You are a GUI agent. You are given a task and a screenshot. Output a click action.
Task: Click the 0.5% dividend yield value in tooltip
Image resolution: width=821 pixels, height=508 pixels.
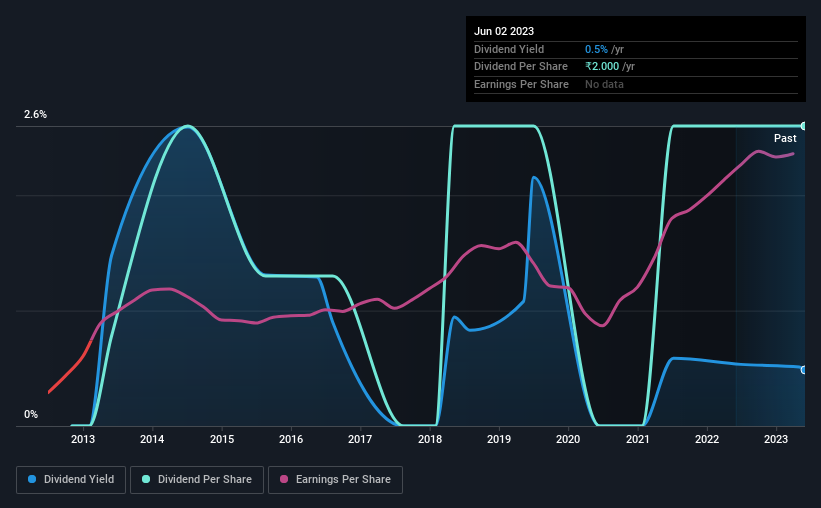[596, 49]
